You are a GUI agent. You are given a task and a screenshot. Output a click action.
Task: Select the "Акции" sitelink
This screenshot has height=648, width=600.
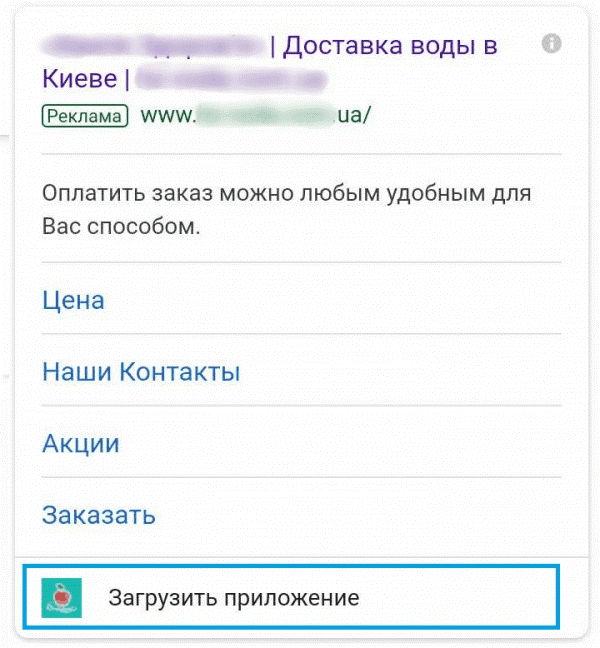point(81,444)
